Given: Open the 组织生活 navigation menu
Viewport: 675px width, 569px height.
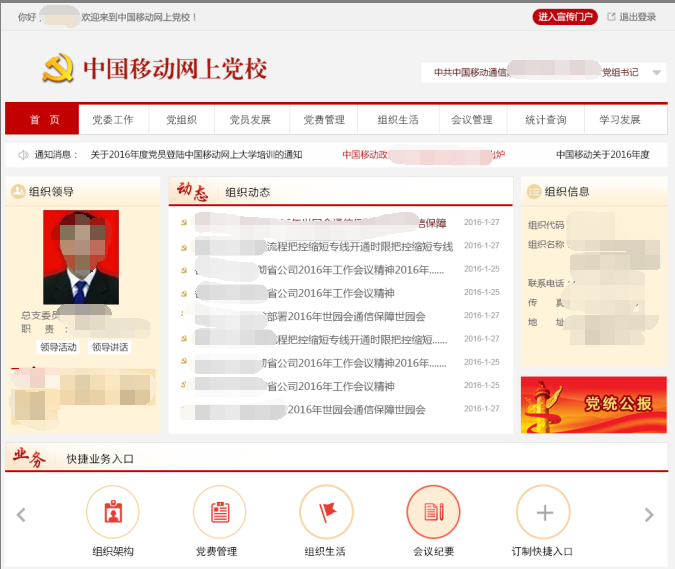Looking at the screenshot, I should click(398, 120).
